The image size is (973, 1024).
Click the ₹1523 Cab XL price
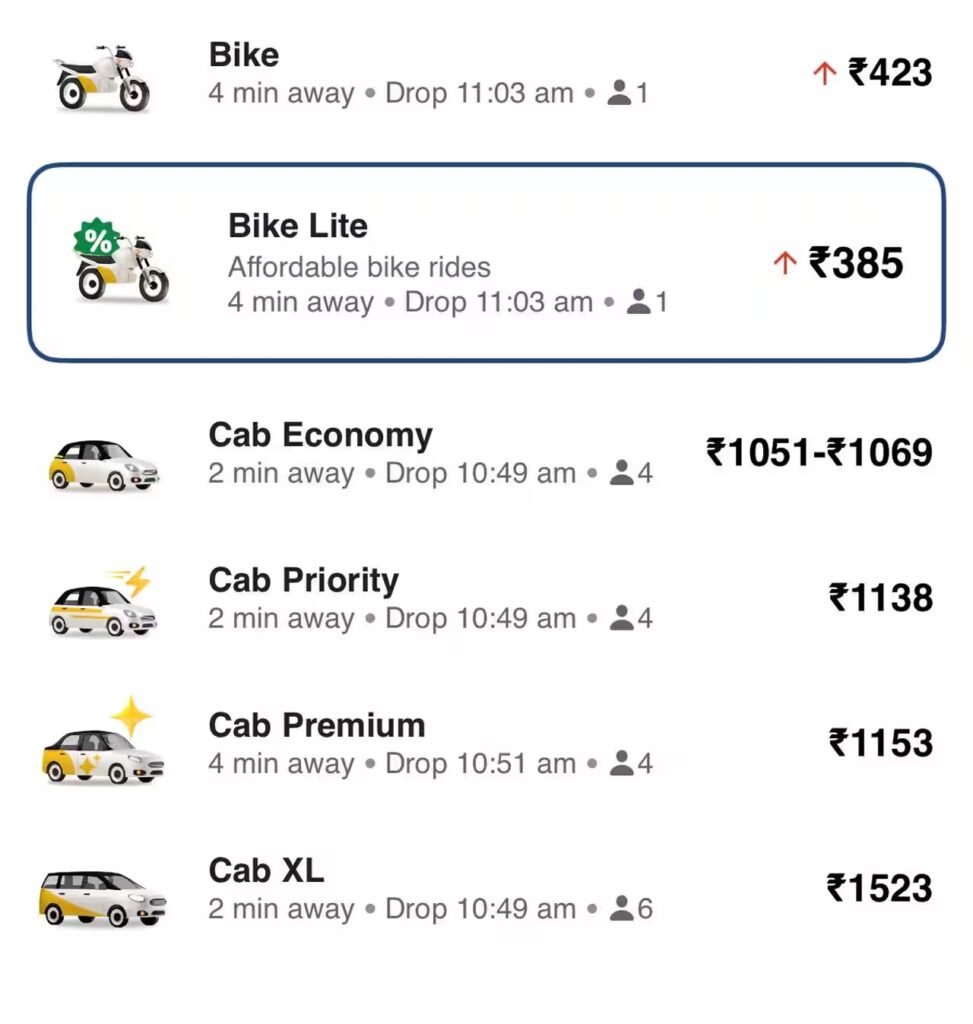[879, 888]
